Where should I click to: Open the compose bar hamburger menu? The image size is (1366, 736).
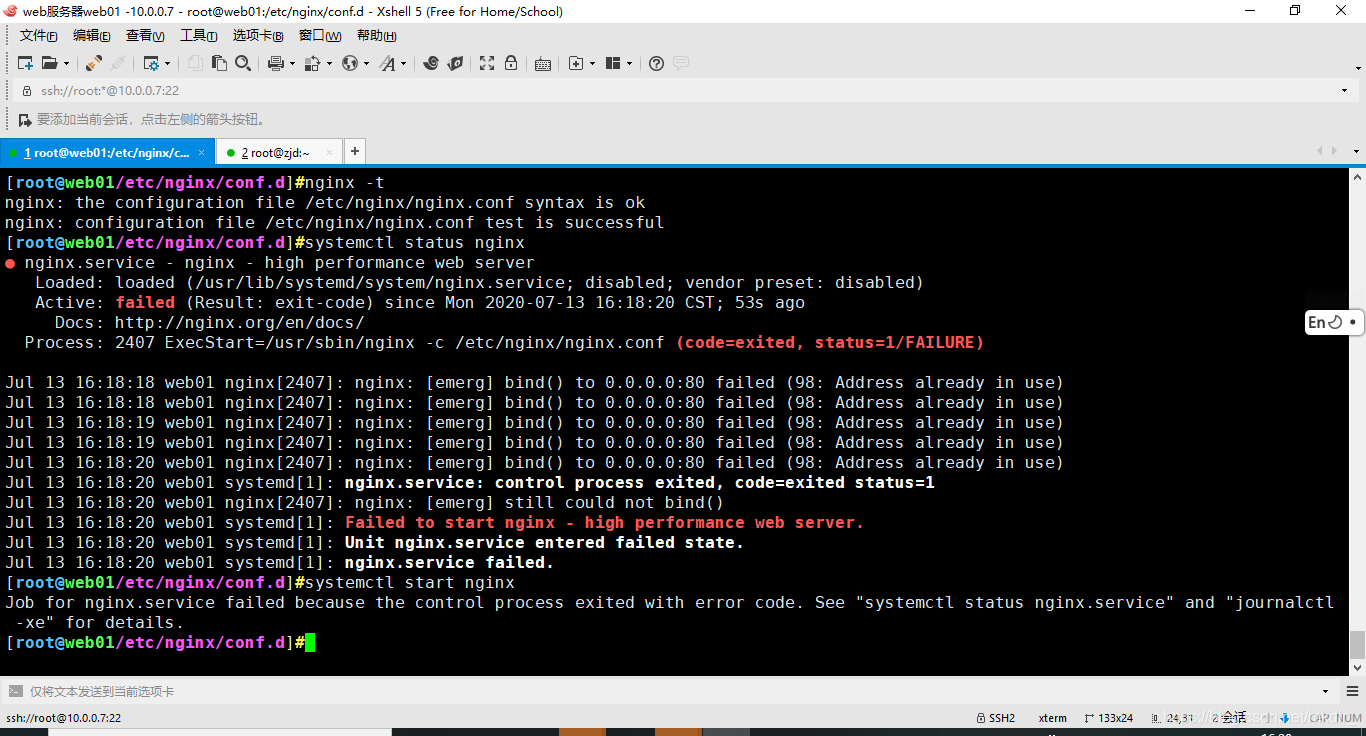pyautogui.click(x=1350, y=691)
